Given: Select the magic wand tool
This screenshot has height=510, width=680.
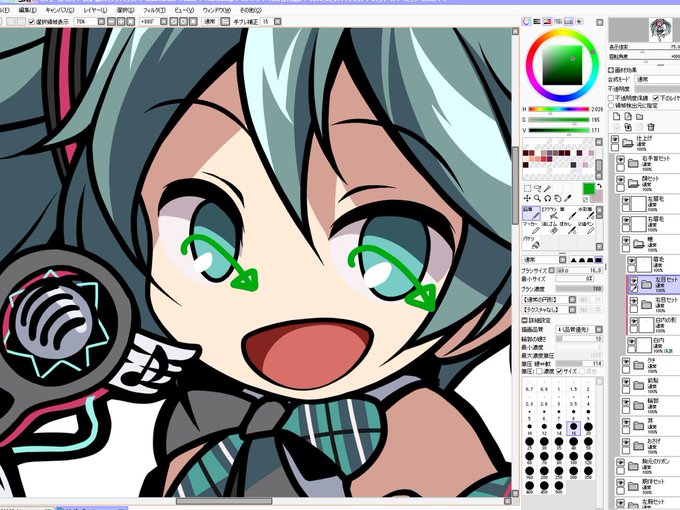Looking at the screenshot, I should (548, 188).
